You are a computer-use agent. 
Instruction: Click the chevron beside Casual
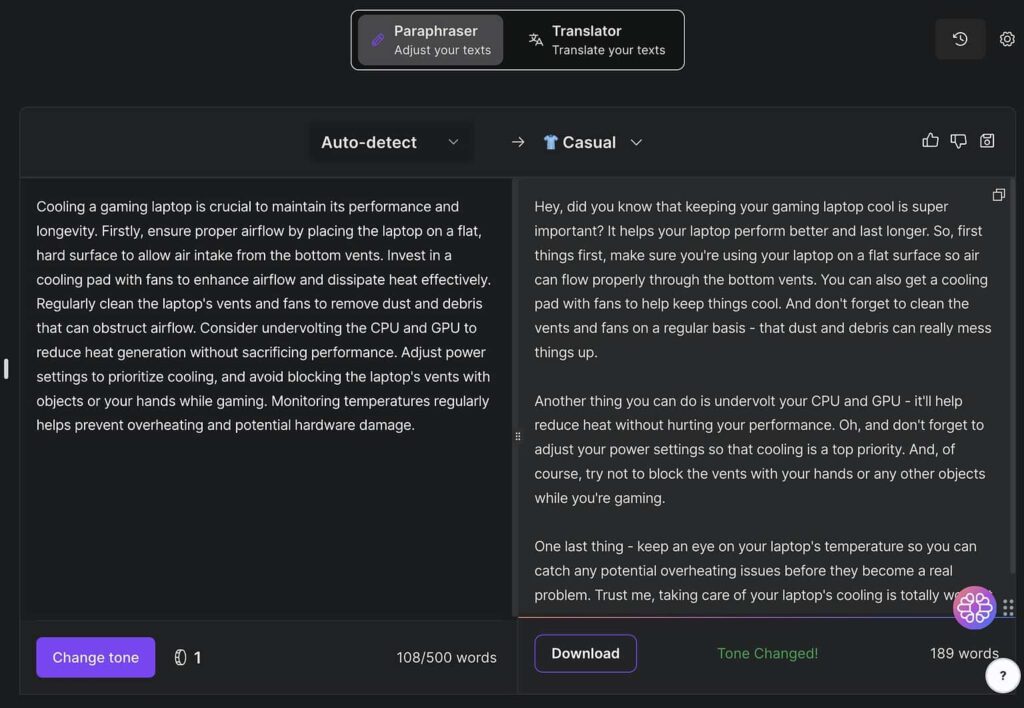(x=636, y=142)
